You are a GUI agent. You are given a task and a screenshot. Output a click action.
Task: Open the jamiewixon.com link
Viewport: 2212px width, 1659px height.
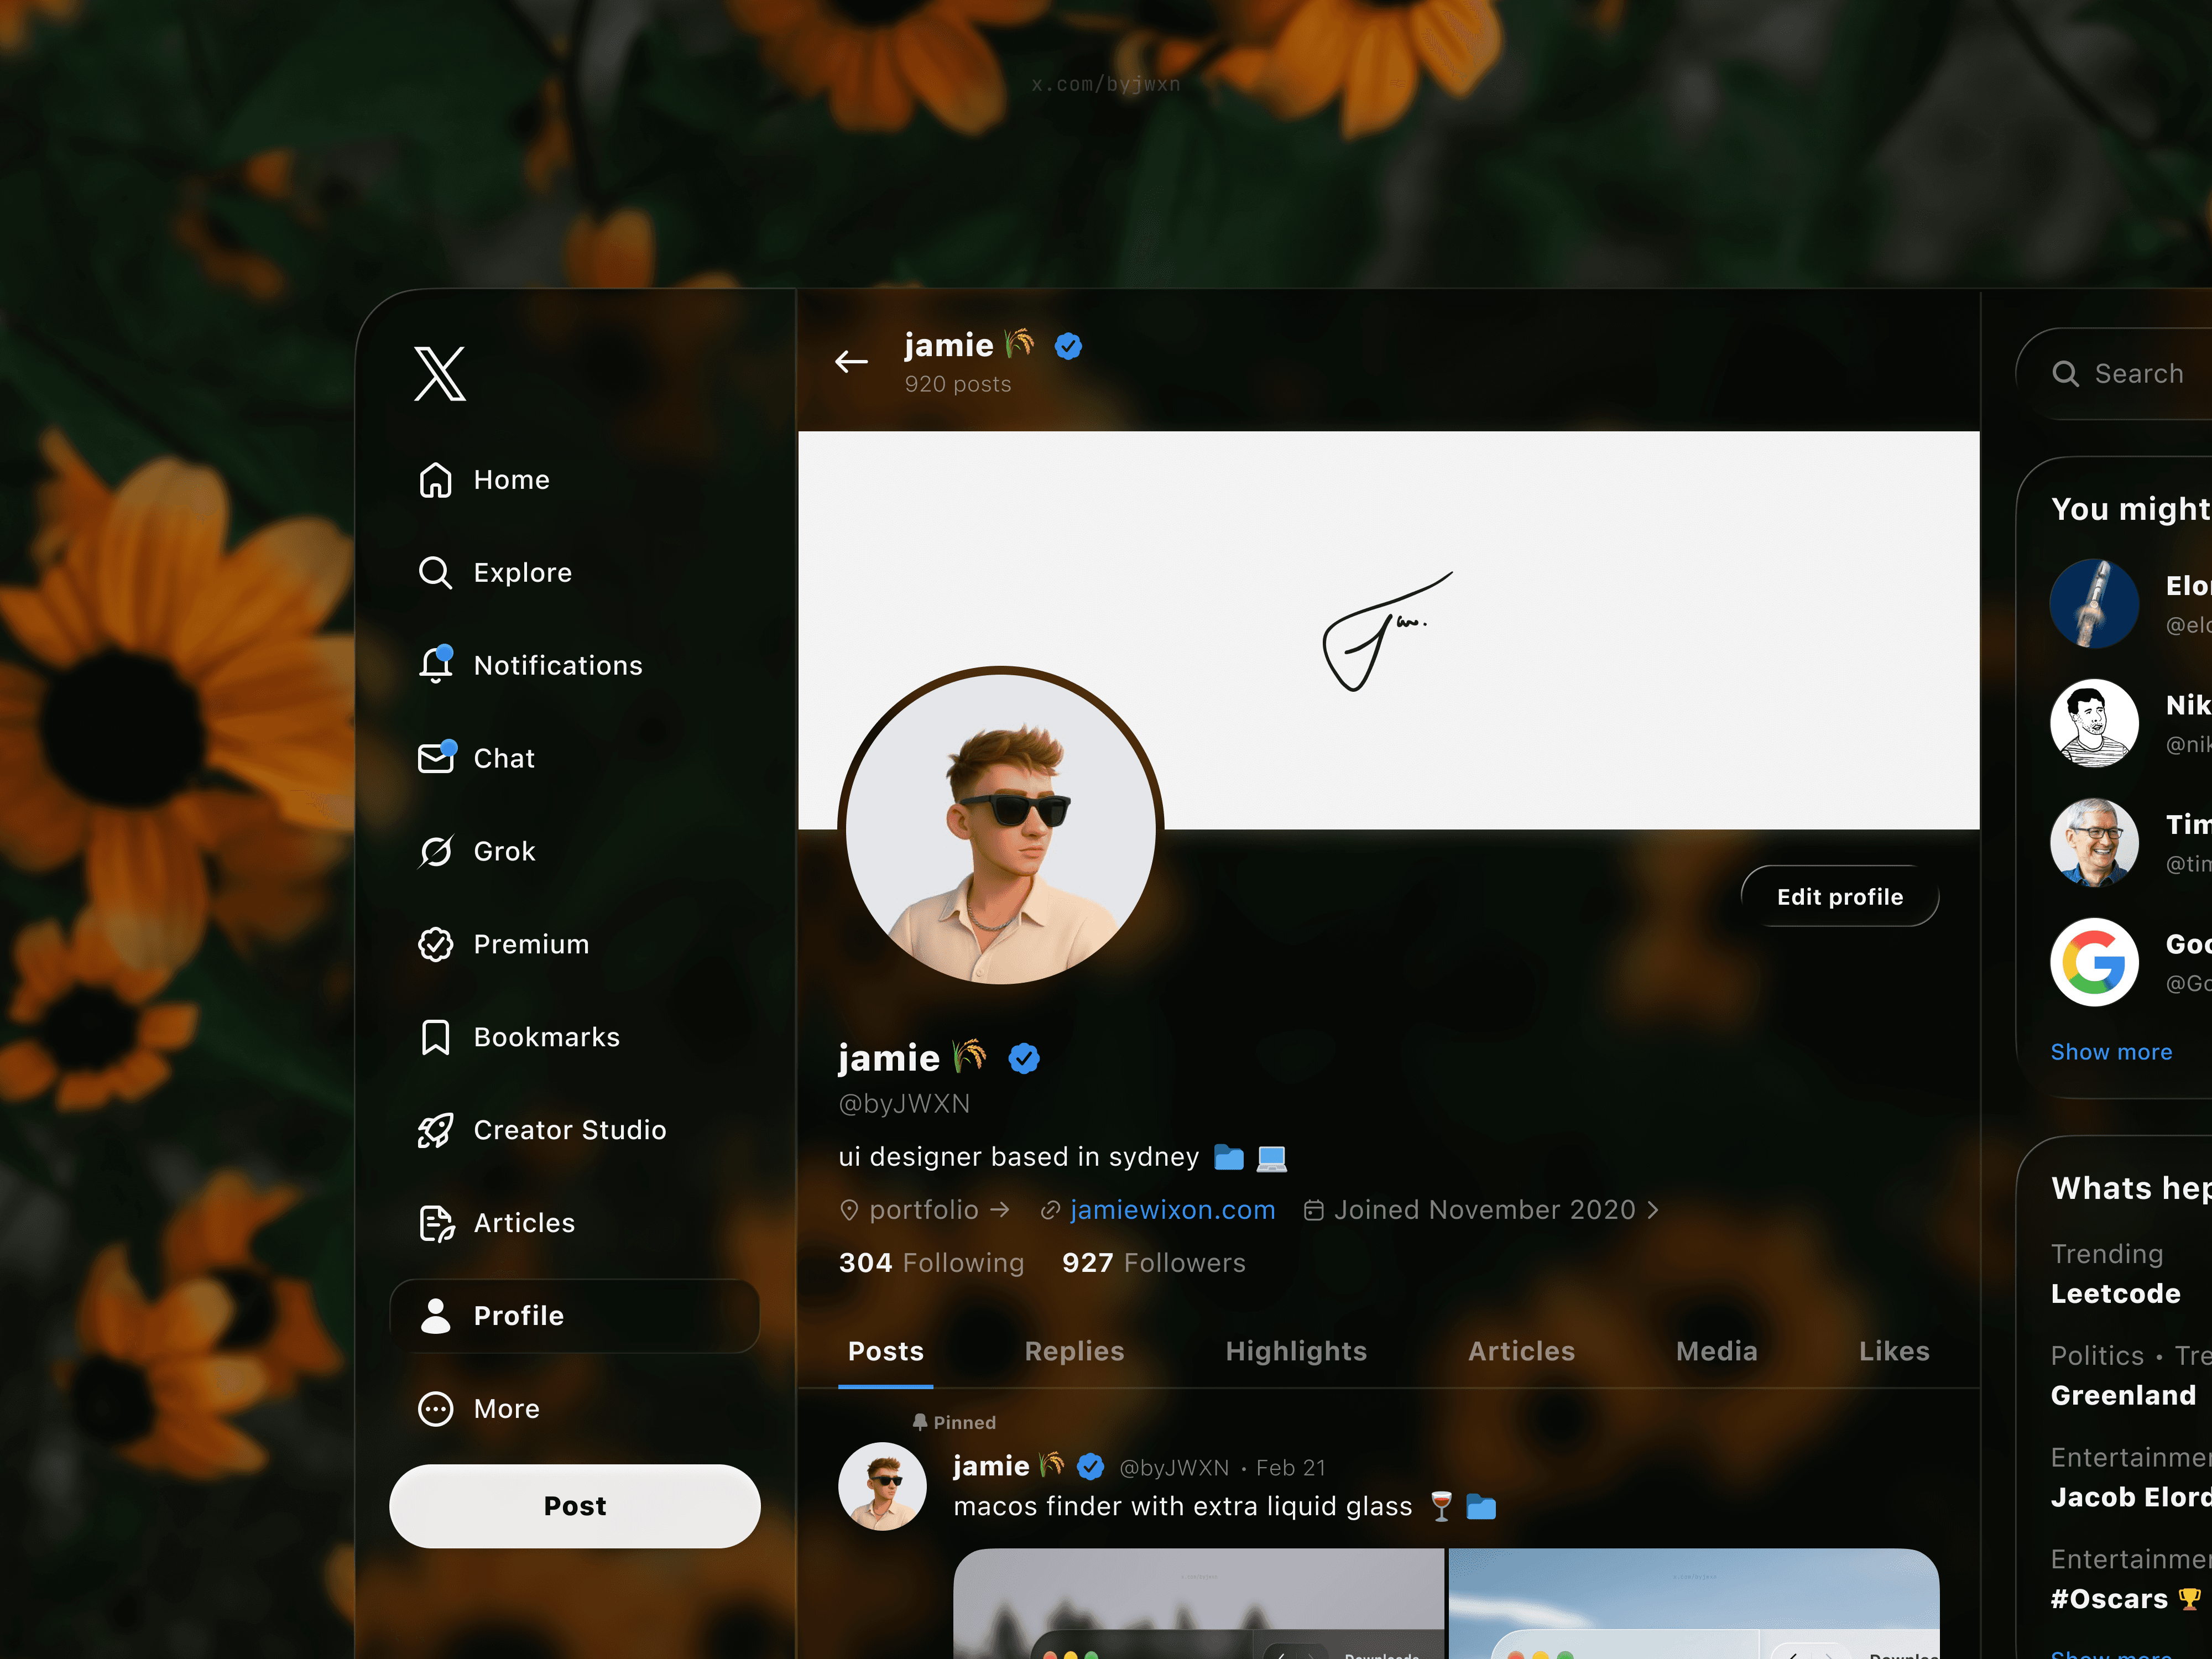(1172, 1210)
